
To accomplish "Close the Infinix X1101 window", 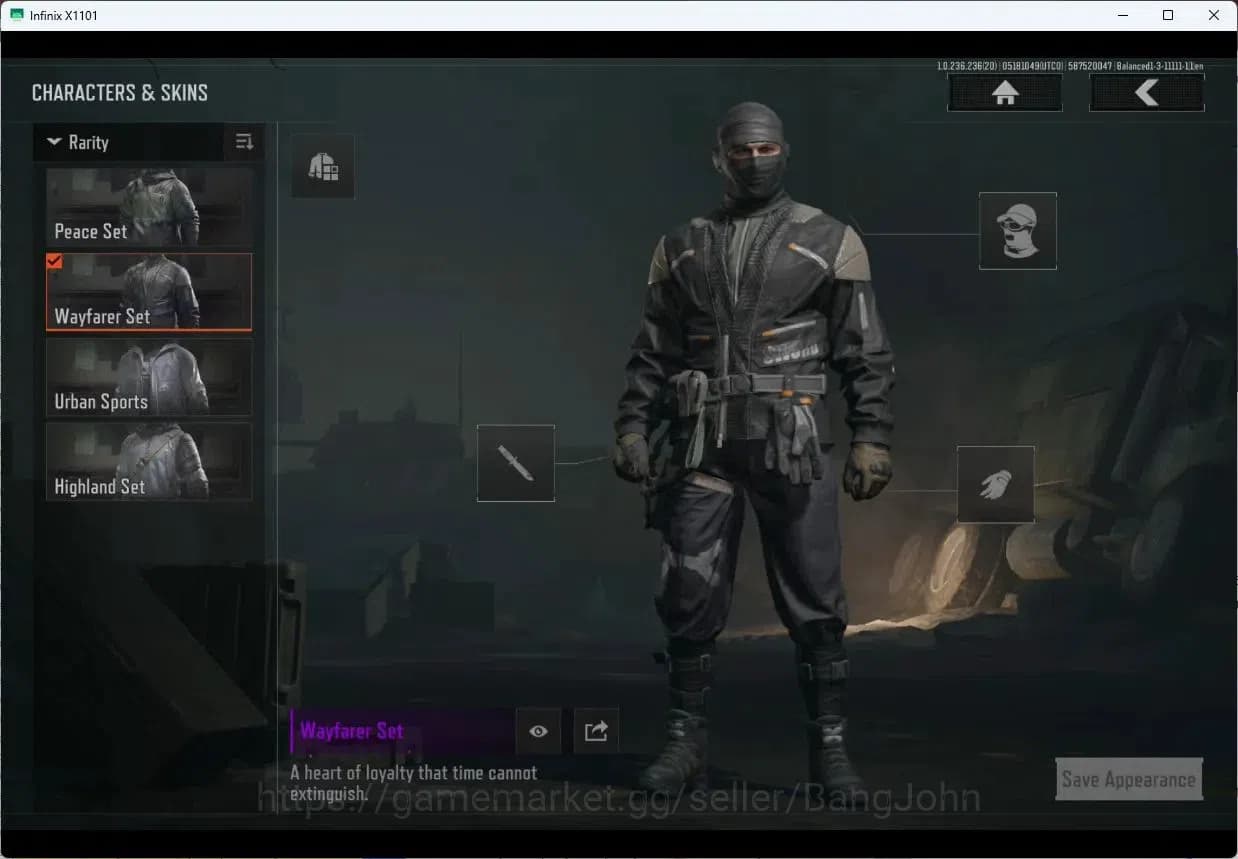I will (1214, 15).
